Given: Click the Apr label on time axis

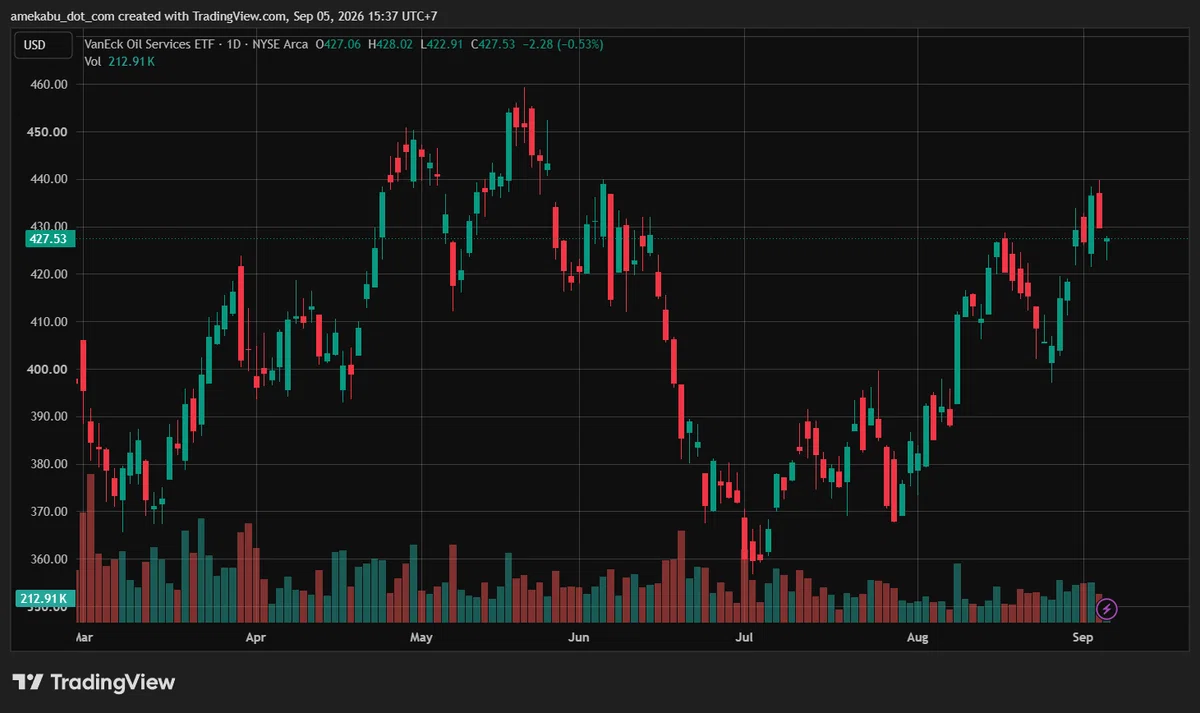Looking at the screenshot, I should pos(256,637).
